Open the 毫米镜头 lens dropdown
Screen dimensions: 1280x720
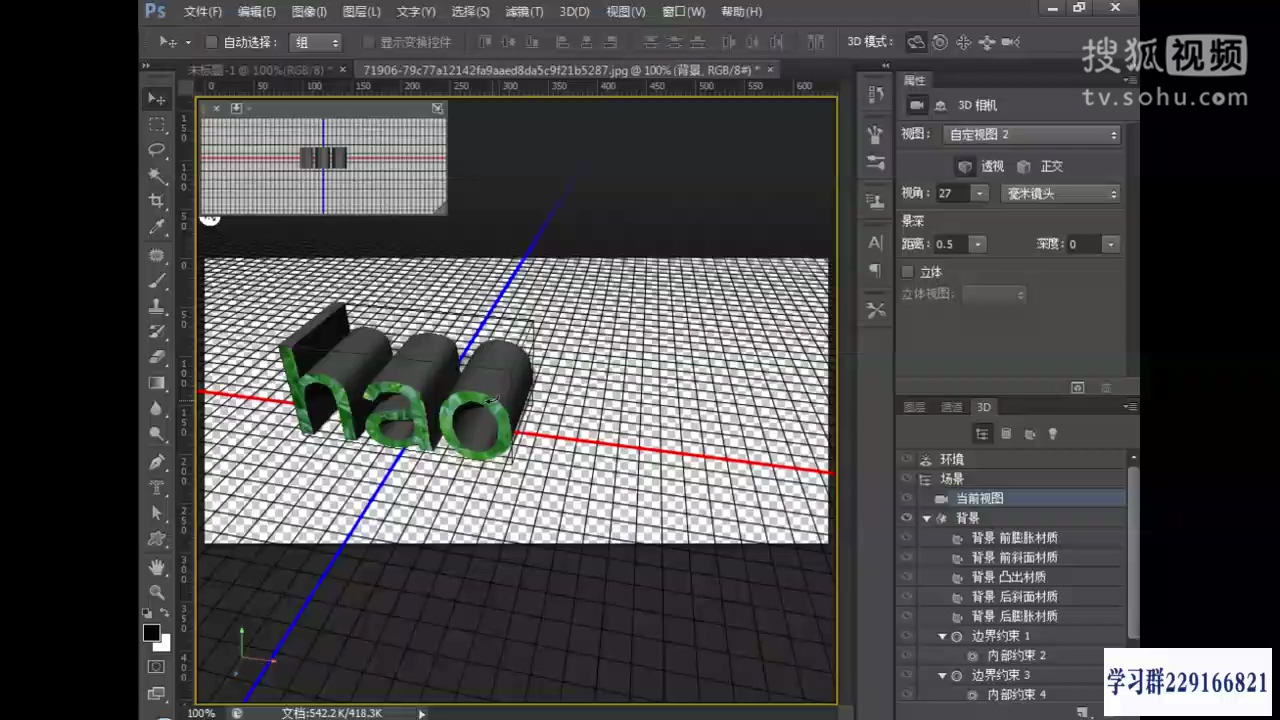[1060, 193]
